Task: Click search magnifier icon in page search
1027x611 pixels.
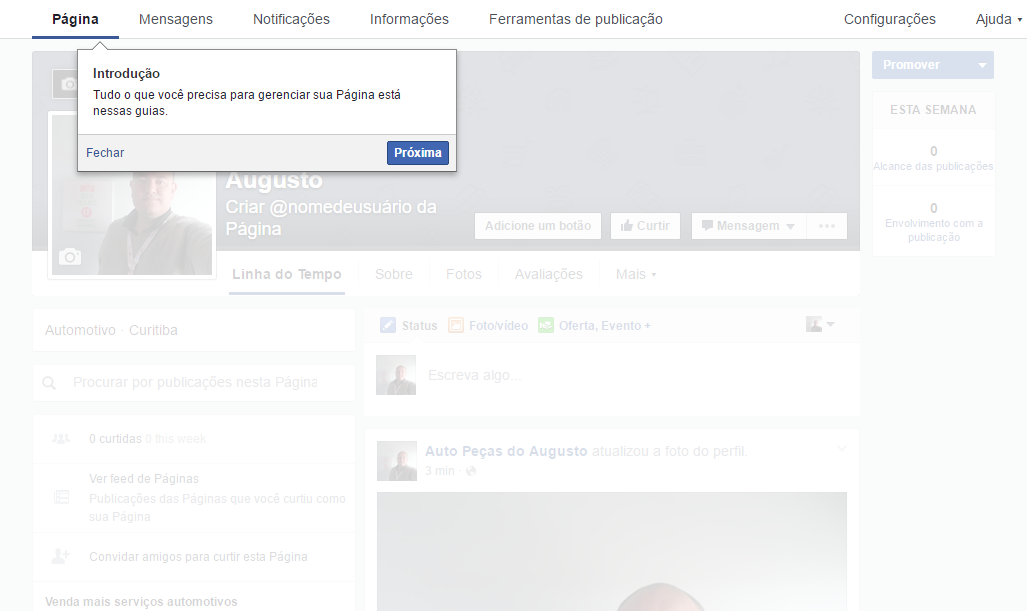Action: 49,382
